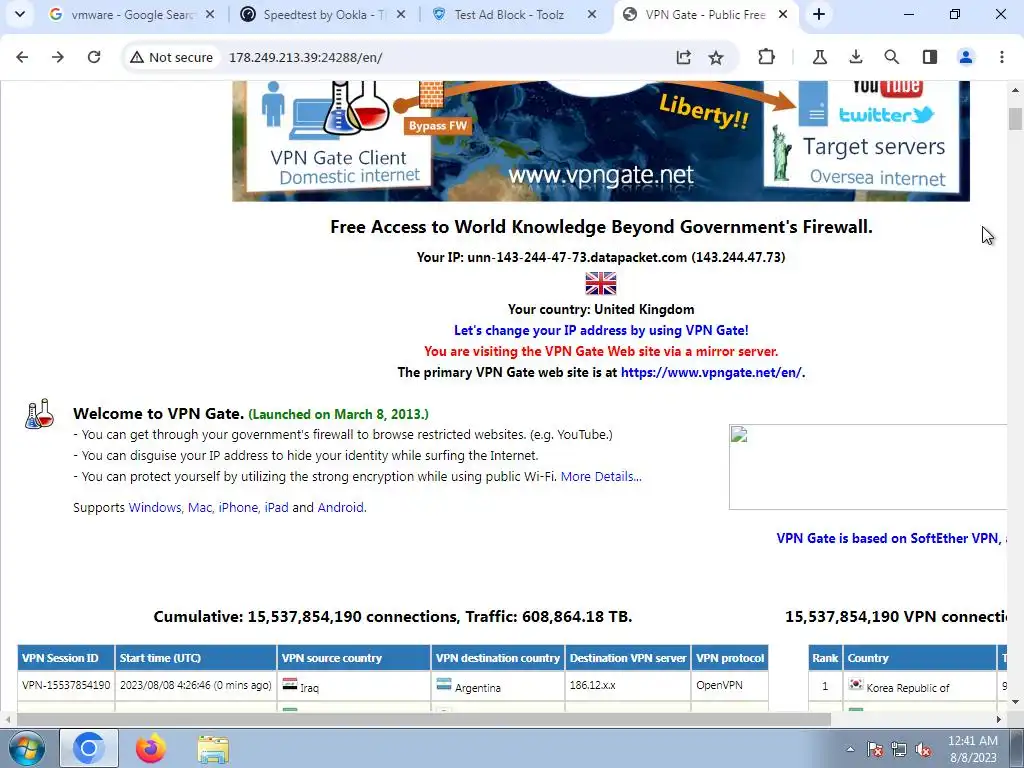Open the iPad support link
This screenshot has width=1024, height=768.
[x=276, y=507]
